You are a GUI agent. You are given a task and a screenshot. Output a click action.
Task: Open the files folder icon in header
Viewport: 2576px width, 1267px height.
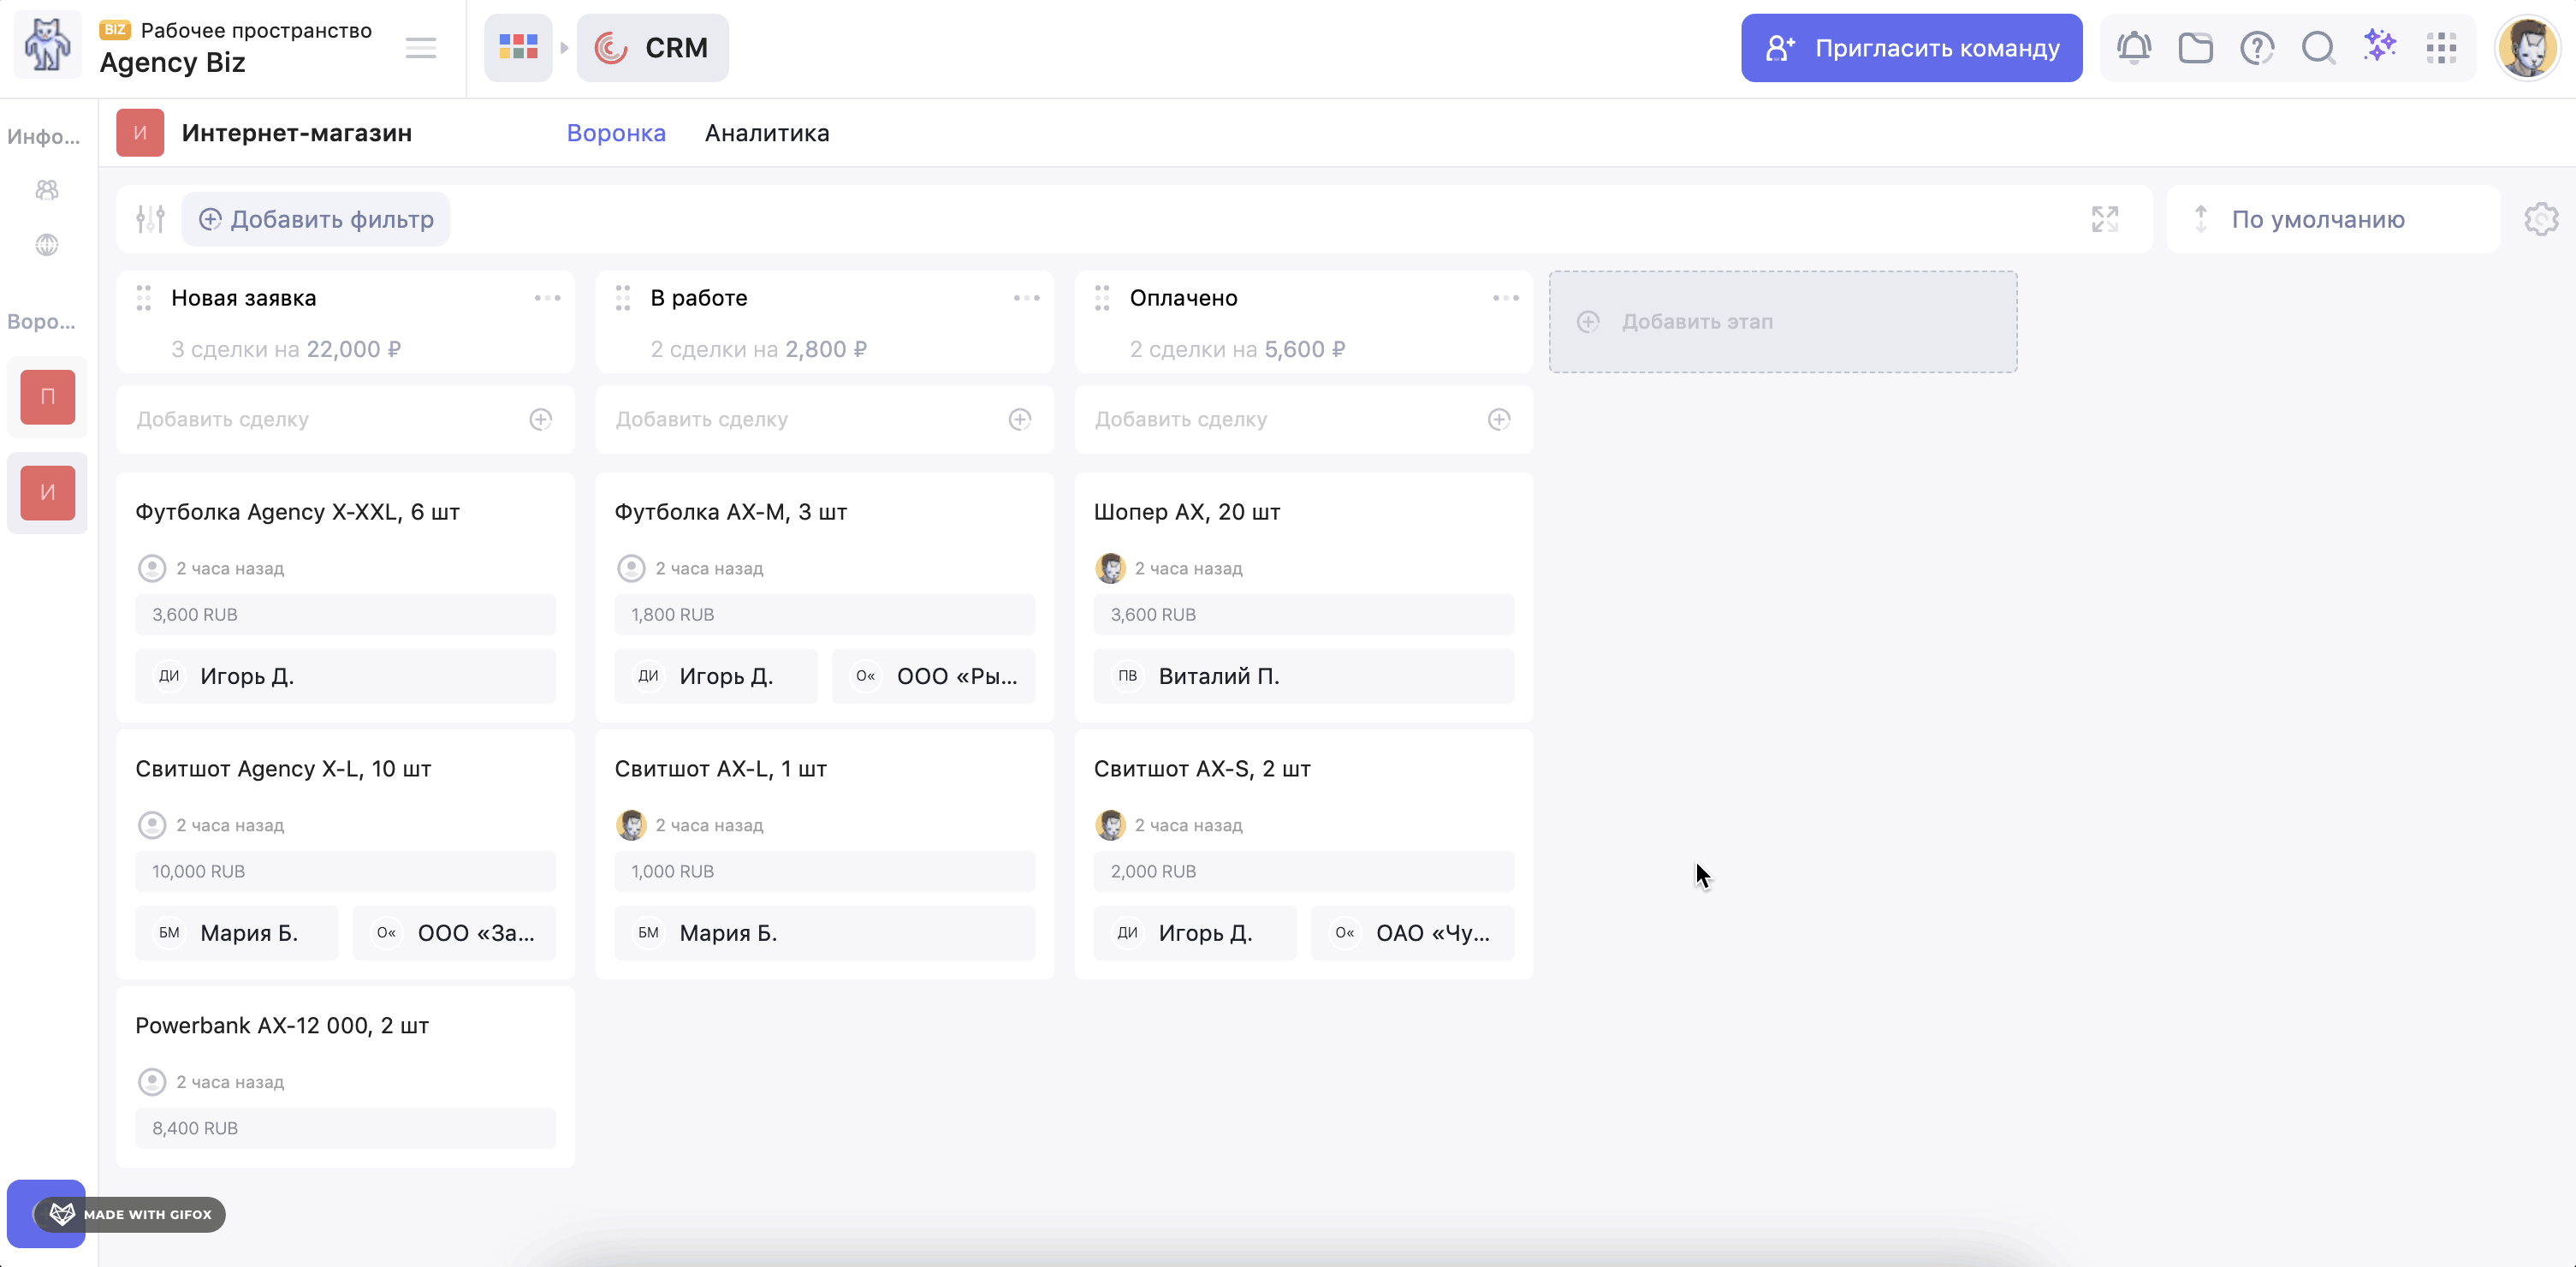[x=2195, y=47]
